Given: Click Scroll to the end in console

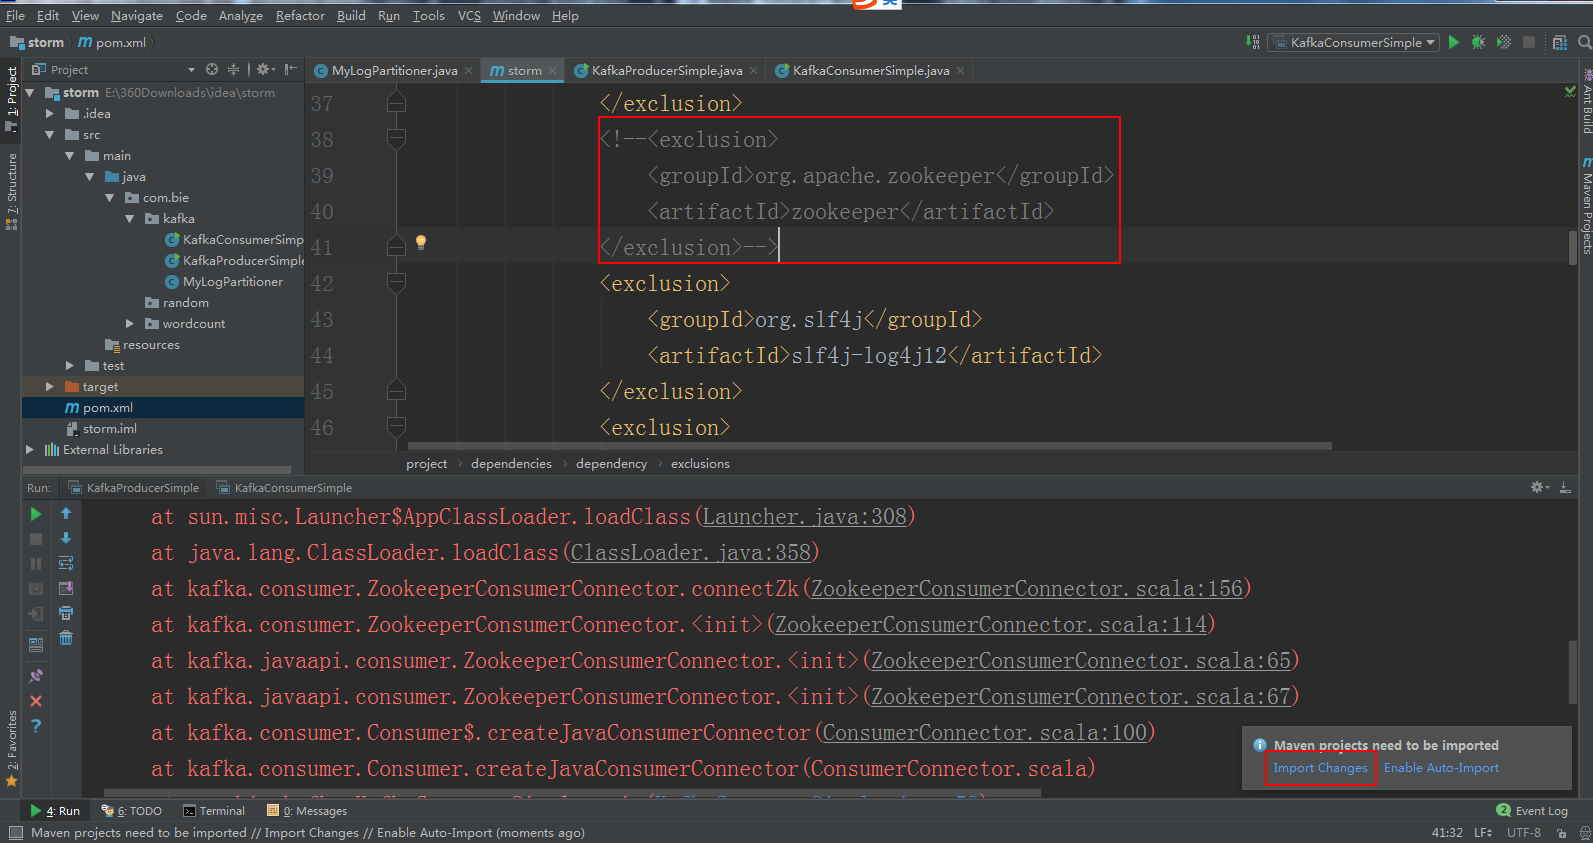Looking at the screenshot, I should [66, 588].
